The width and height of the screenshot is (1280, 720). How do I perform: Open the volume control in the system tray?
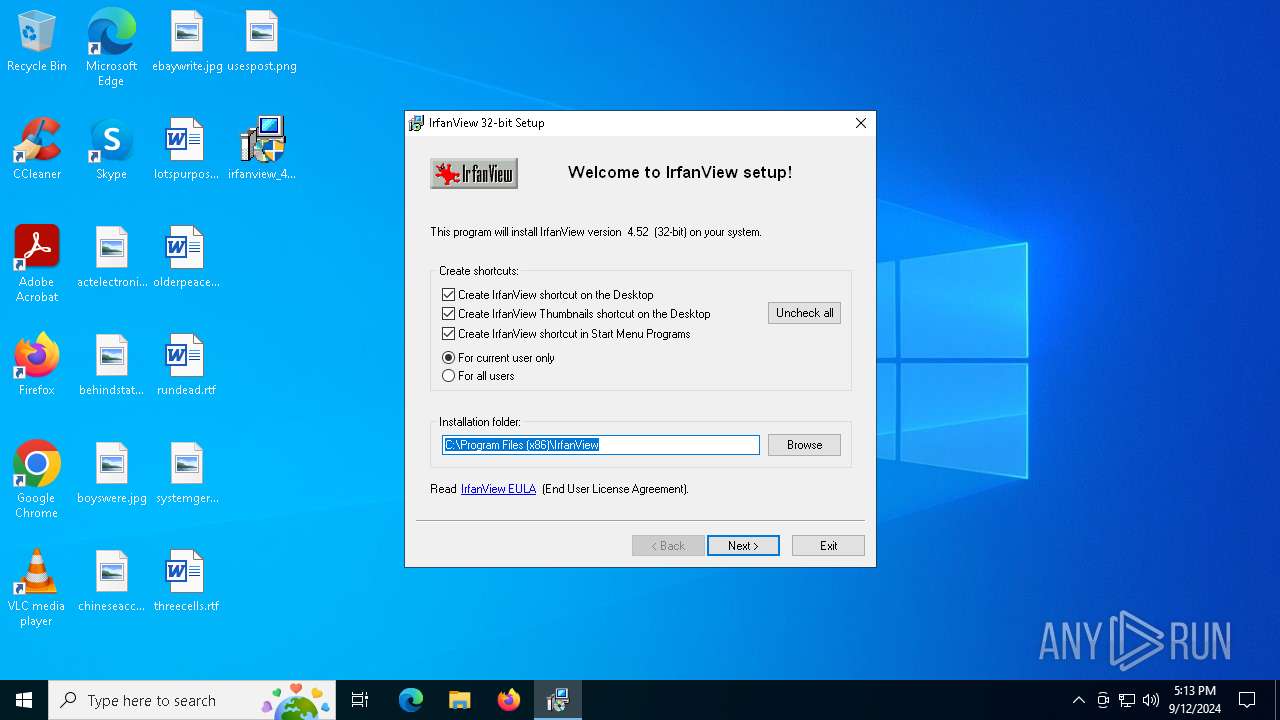point(1151,700)
